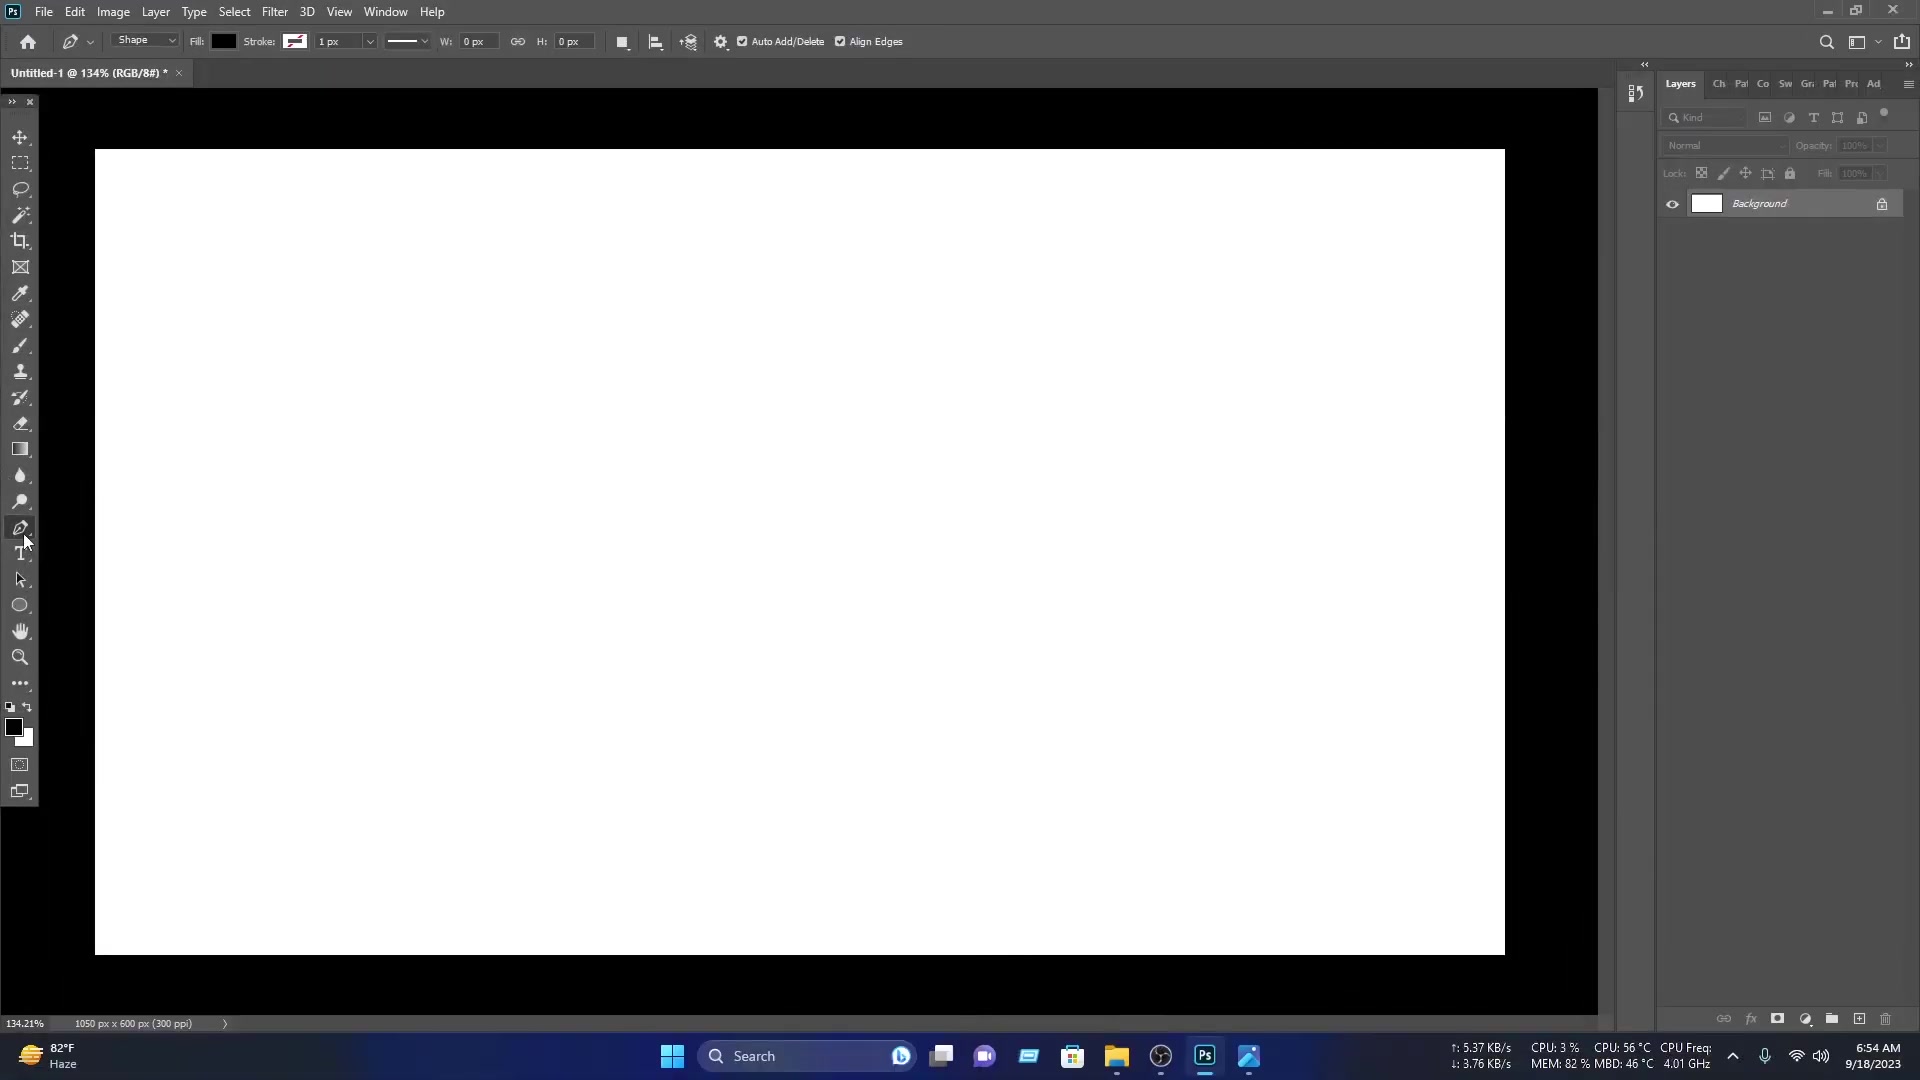Viewport: 1920px width, 1080px height.
Task: Select the Zoom tool in toolbar
Action: [x=20, y=657]
